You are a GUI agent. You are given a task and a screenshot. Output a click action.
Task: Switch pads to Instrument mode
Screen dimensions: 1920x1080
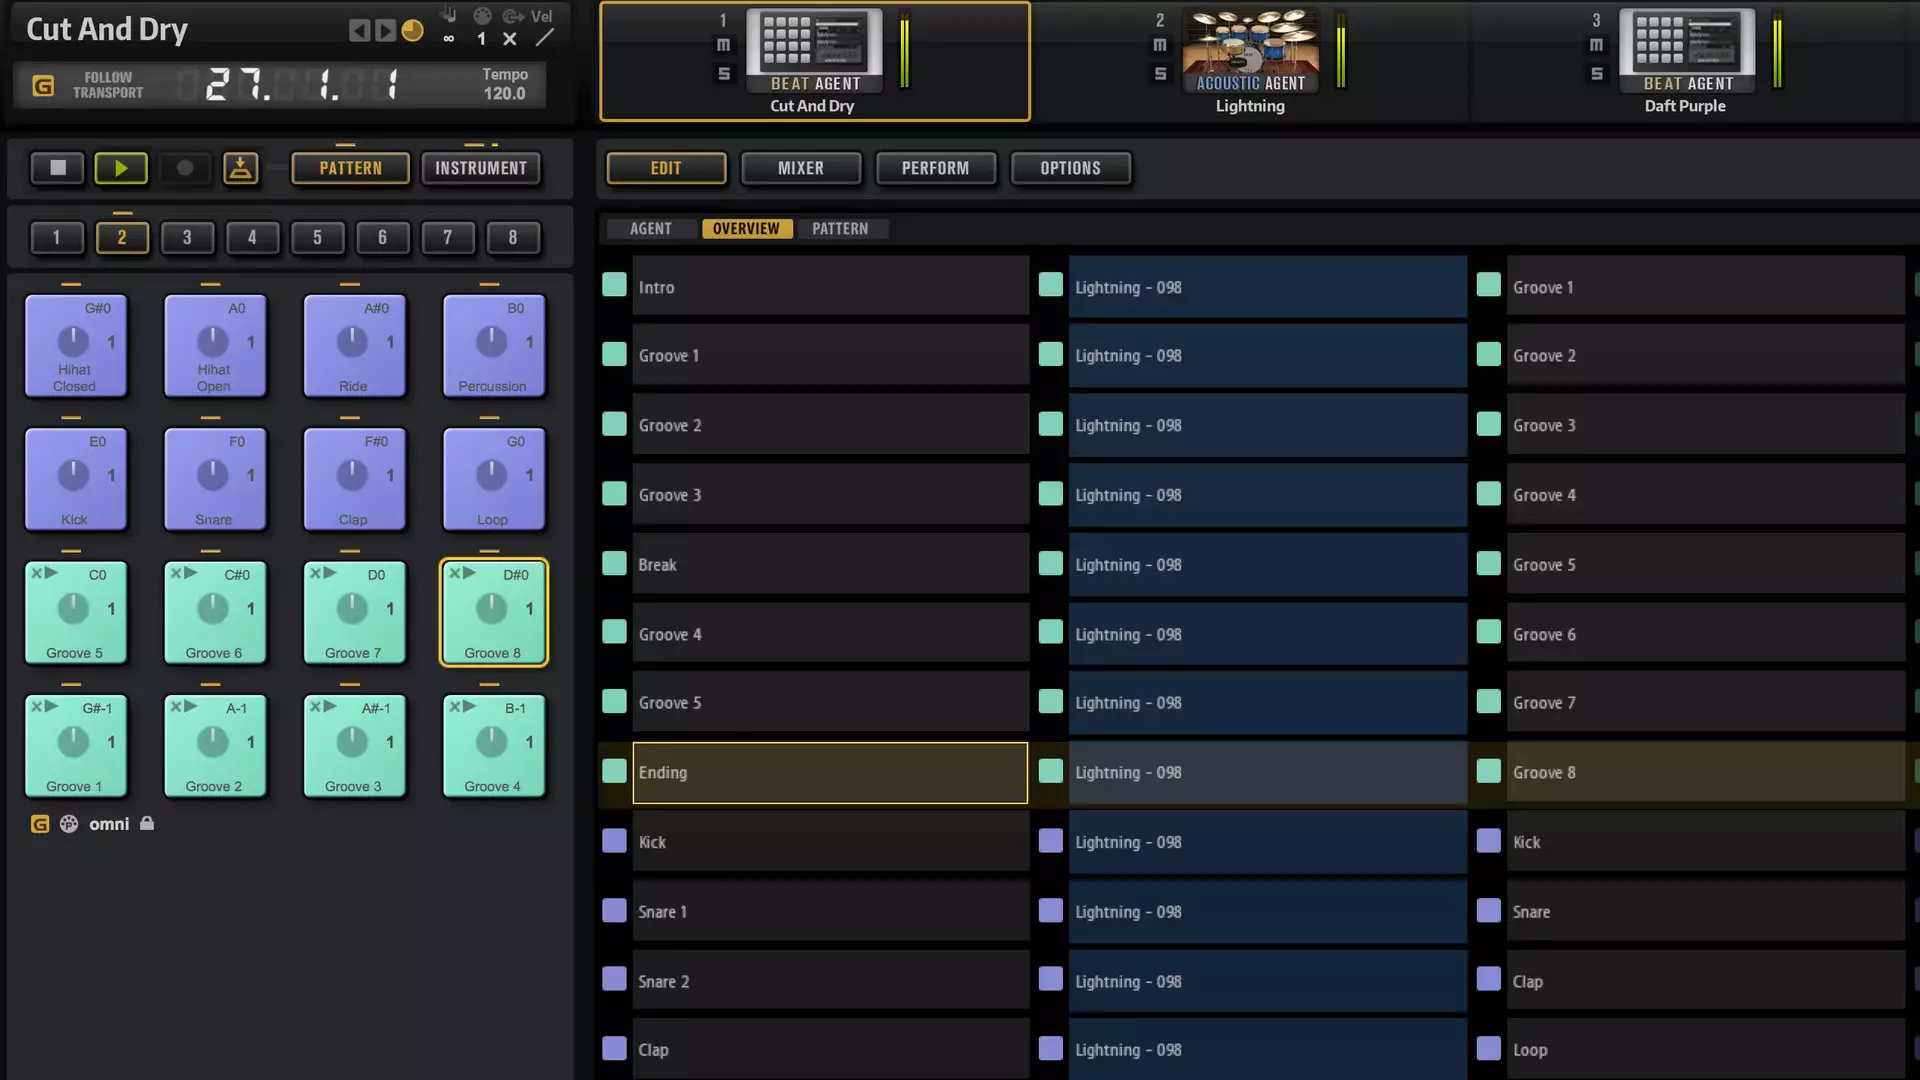click(480, 168)
